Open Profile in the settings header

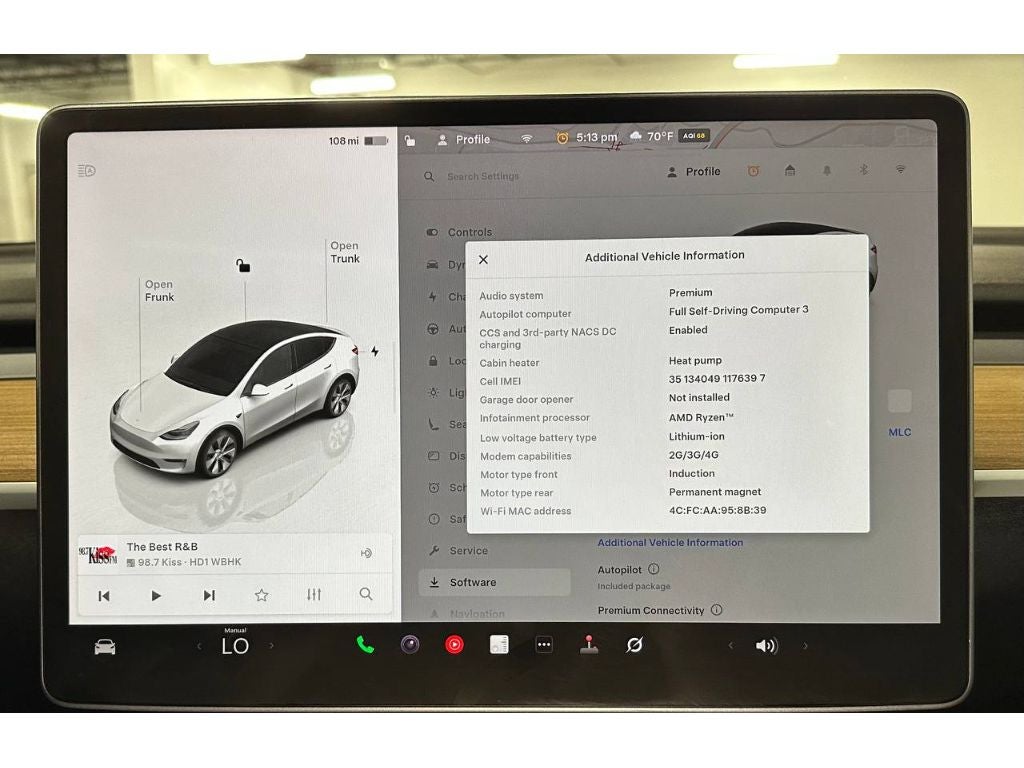coord(694,172)
